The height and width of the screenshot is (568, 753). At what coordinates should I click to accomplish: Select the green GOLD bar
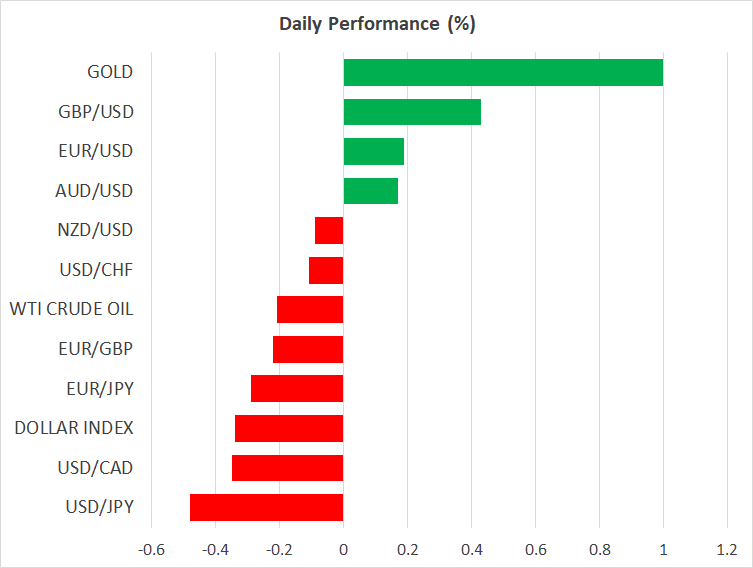tap(503, 72)
